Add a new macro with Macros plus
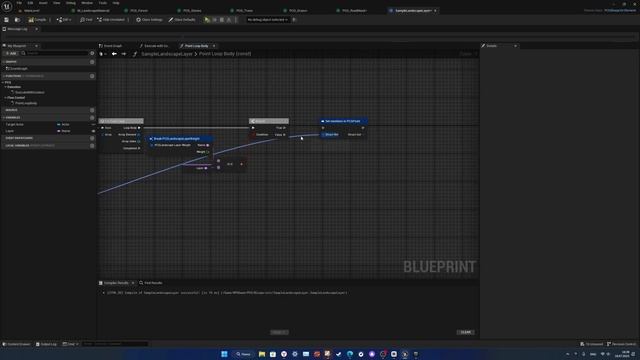 tap(92, 110)
